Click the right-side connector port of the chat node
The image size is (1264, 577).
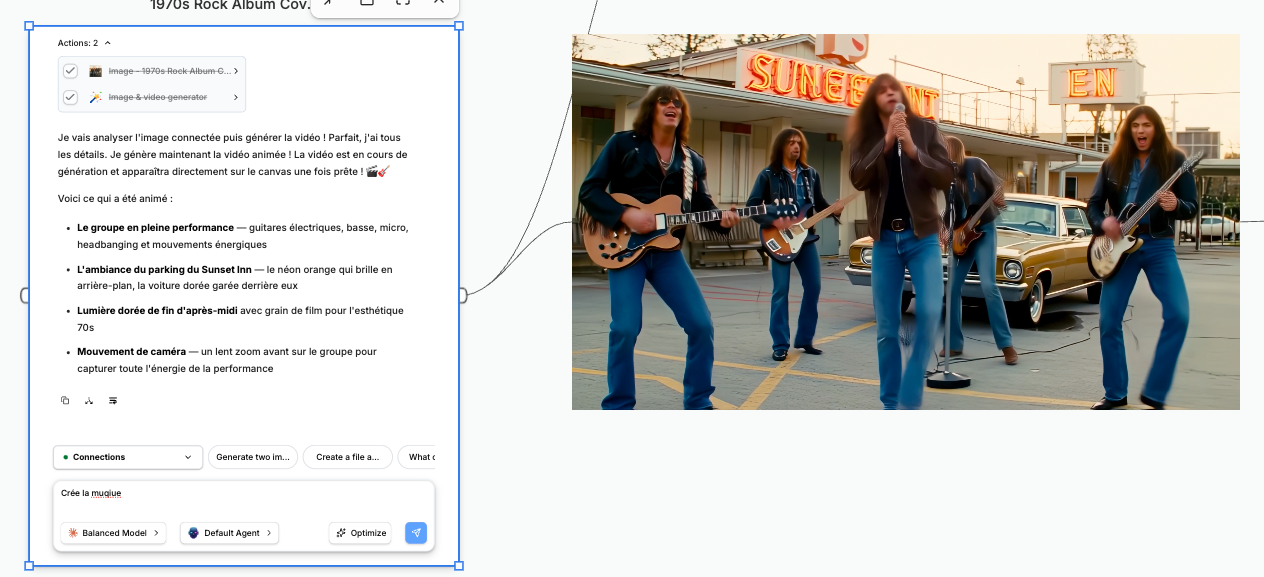462,295
